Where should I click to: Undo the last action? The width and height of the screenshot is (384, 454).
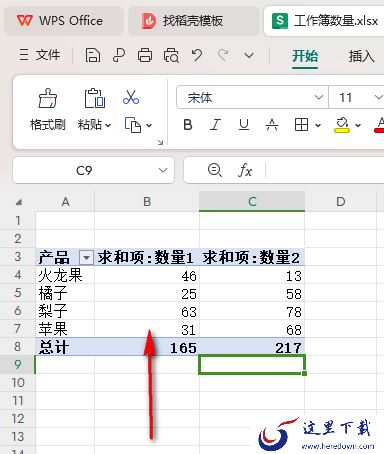coord(197,55)
